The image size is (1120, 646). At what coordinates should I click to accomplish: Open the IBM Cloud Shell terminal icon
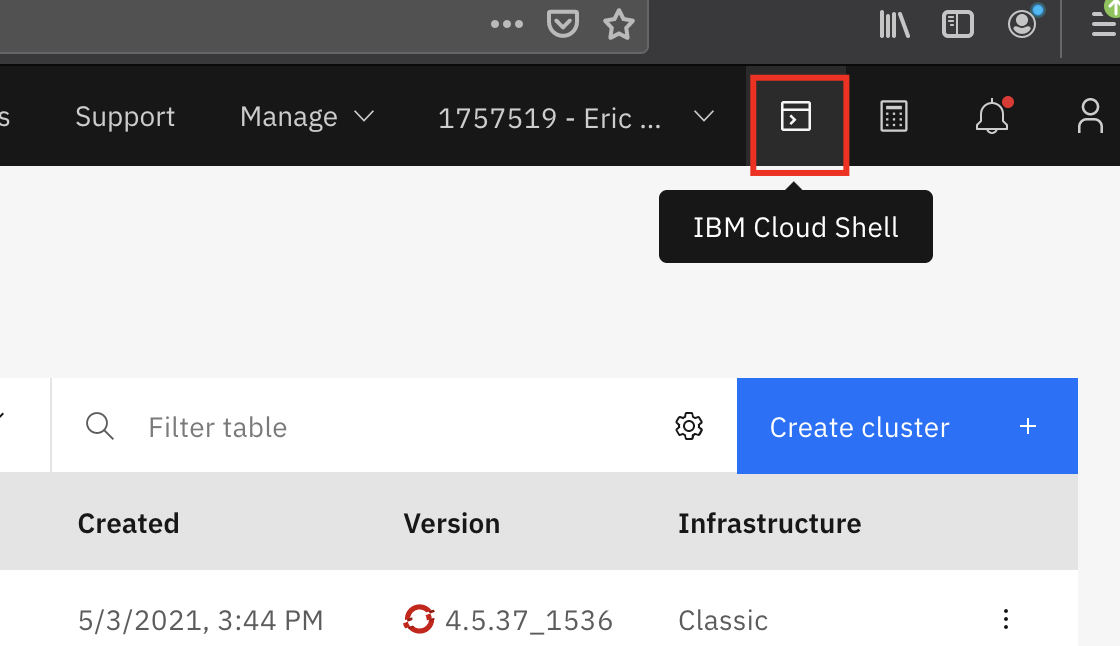tap(796, 117)
